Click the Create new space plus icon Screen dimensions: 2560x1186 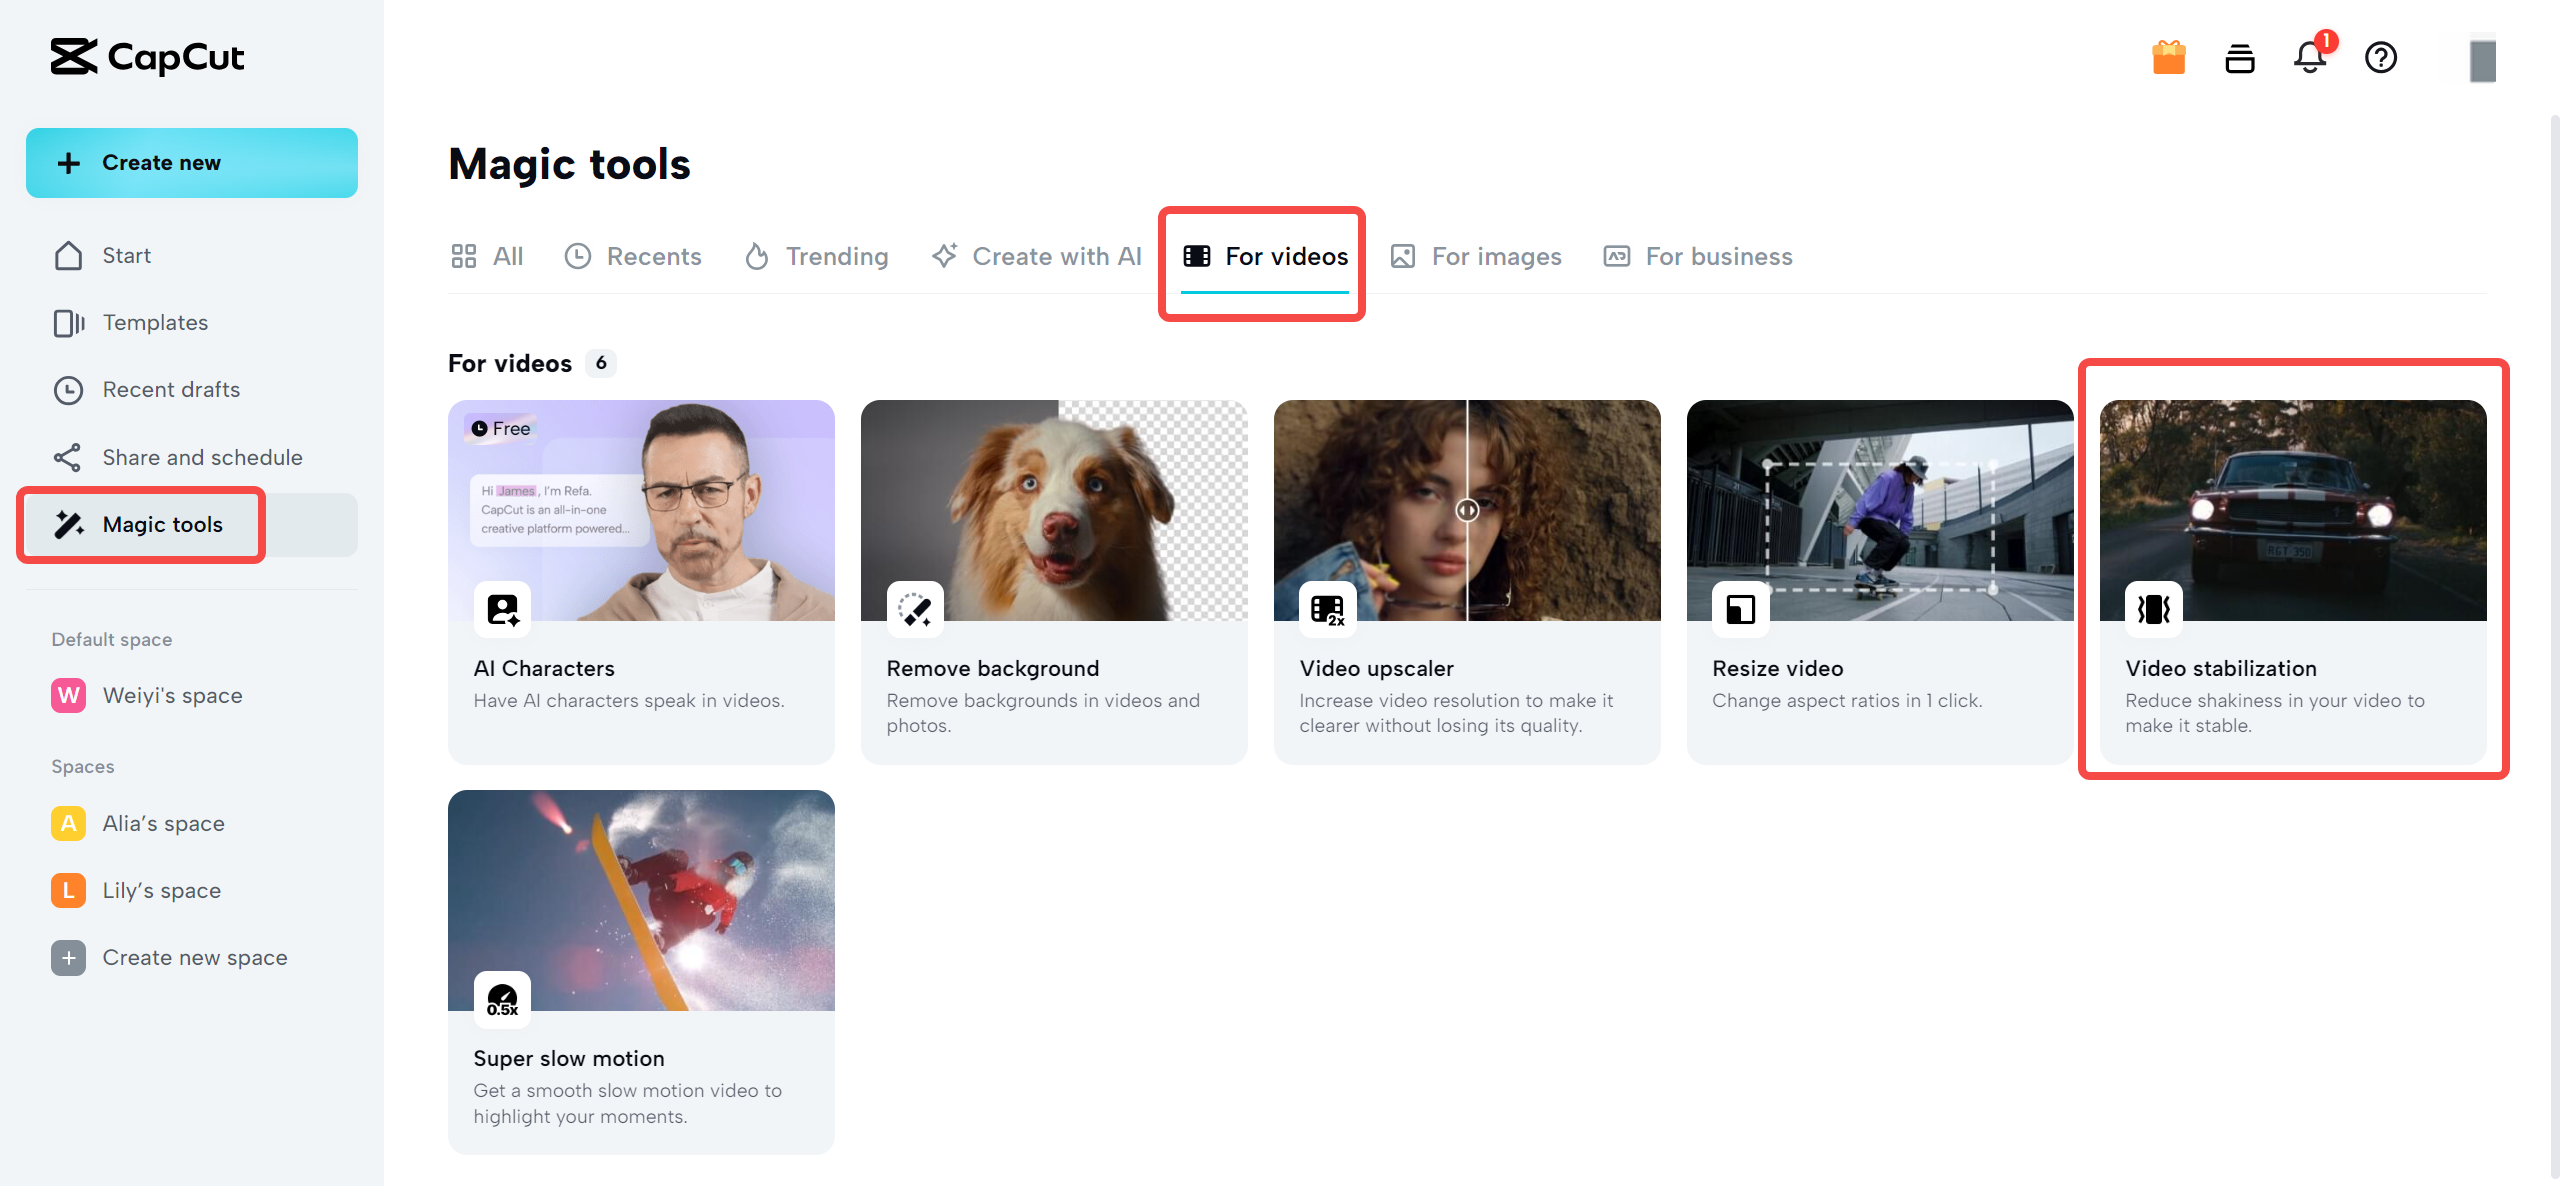pos(68,958)
